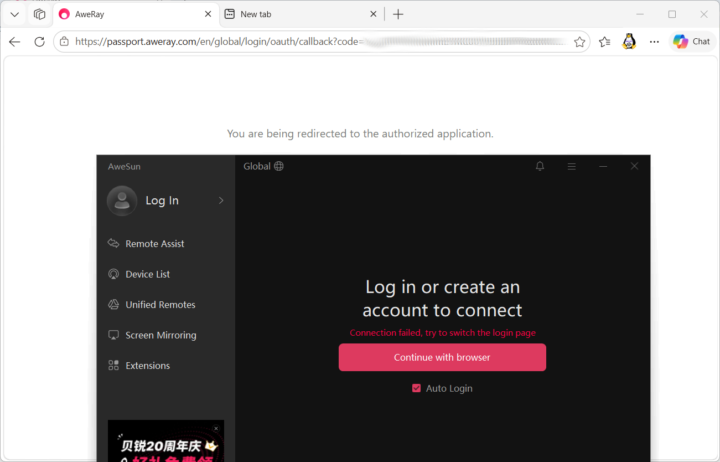Switch to the New tab tab
The width and height of the screenshot is (720, 462).
coord(301,14)
